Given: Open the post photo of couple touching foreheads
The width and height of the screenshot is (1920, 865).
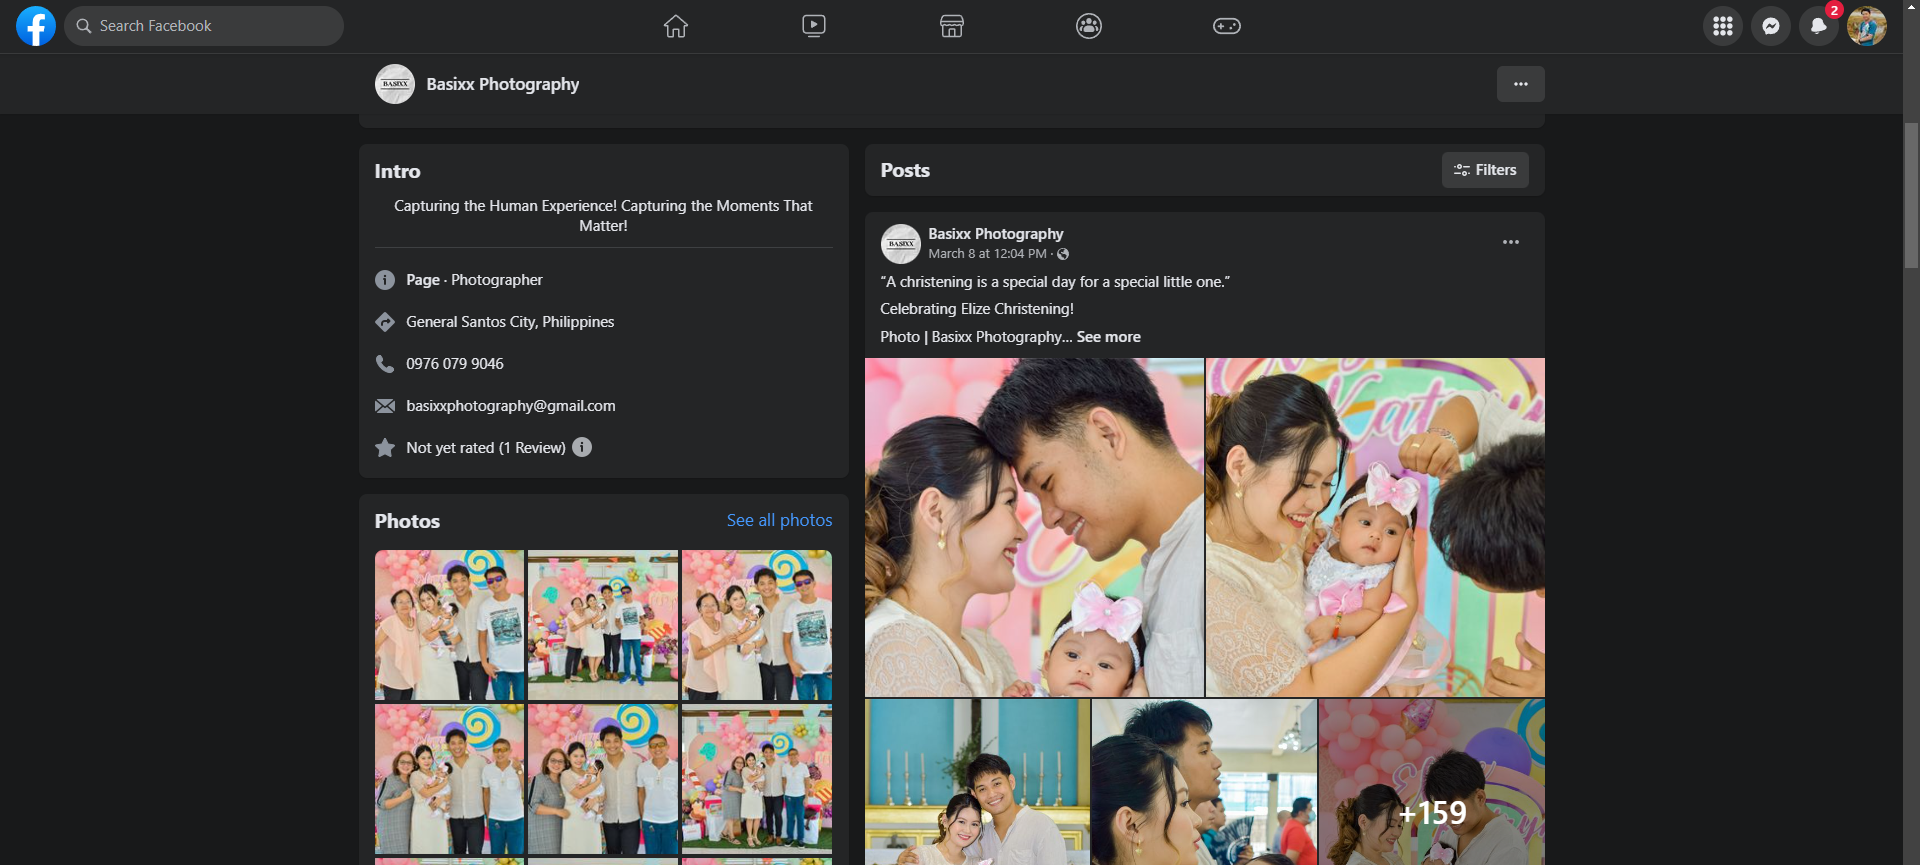Looking at the screenshot, I should pos(1034,527).
